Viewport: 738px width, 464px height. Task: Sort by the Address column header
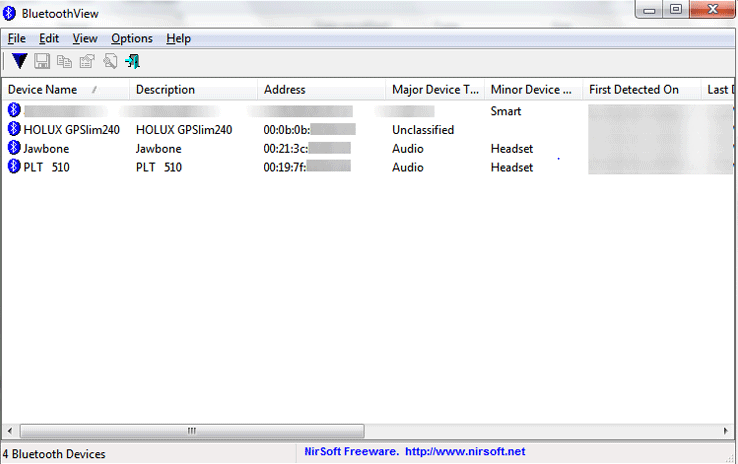(320, 90)
